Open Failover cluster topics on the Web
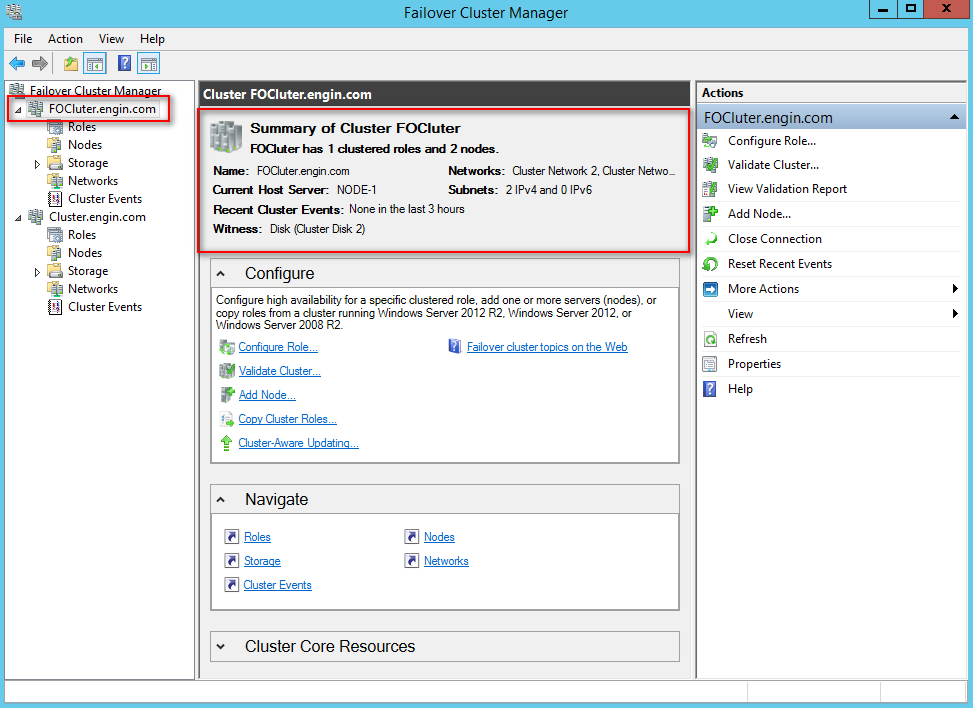Image resolution: width=973 pixels, height=708 pixels. coord(547,347)
